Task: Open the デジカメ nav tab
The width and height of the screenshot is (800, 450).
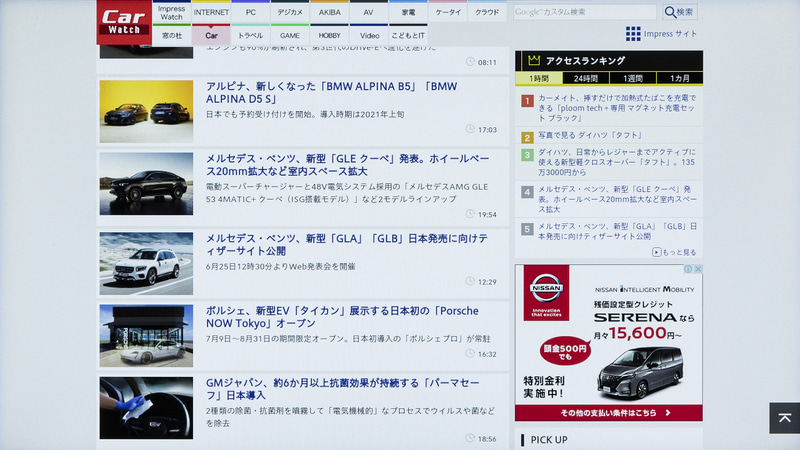Action: [x=290, y=13]
